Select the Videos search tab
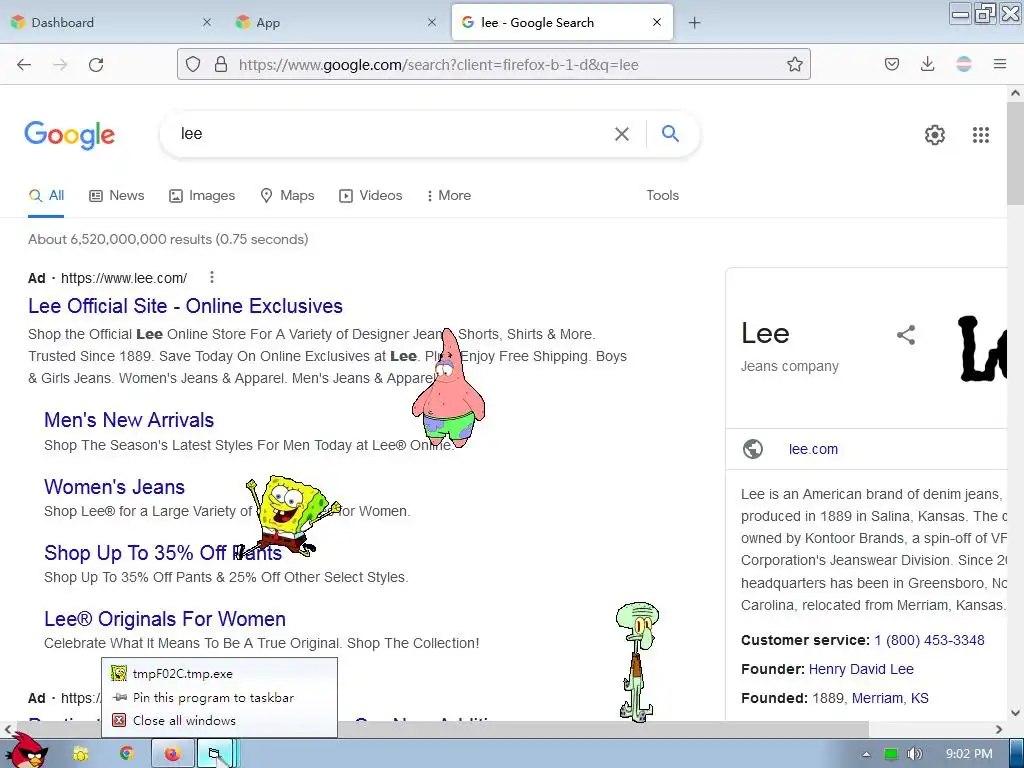This screenshot has height=768, width=1024. [x=370, y=195]
